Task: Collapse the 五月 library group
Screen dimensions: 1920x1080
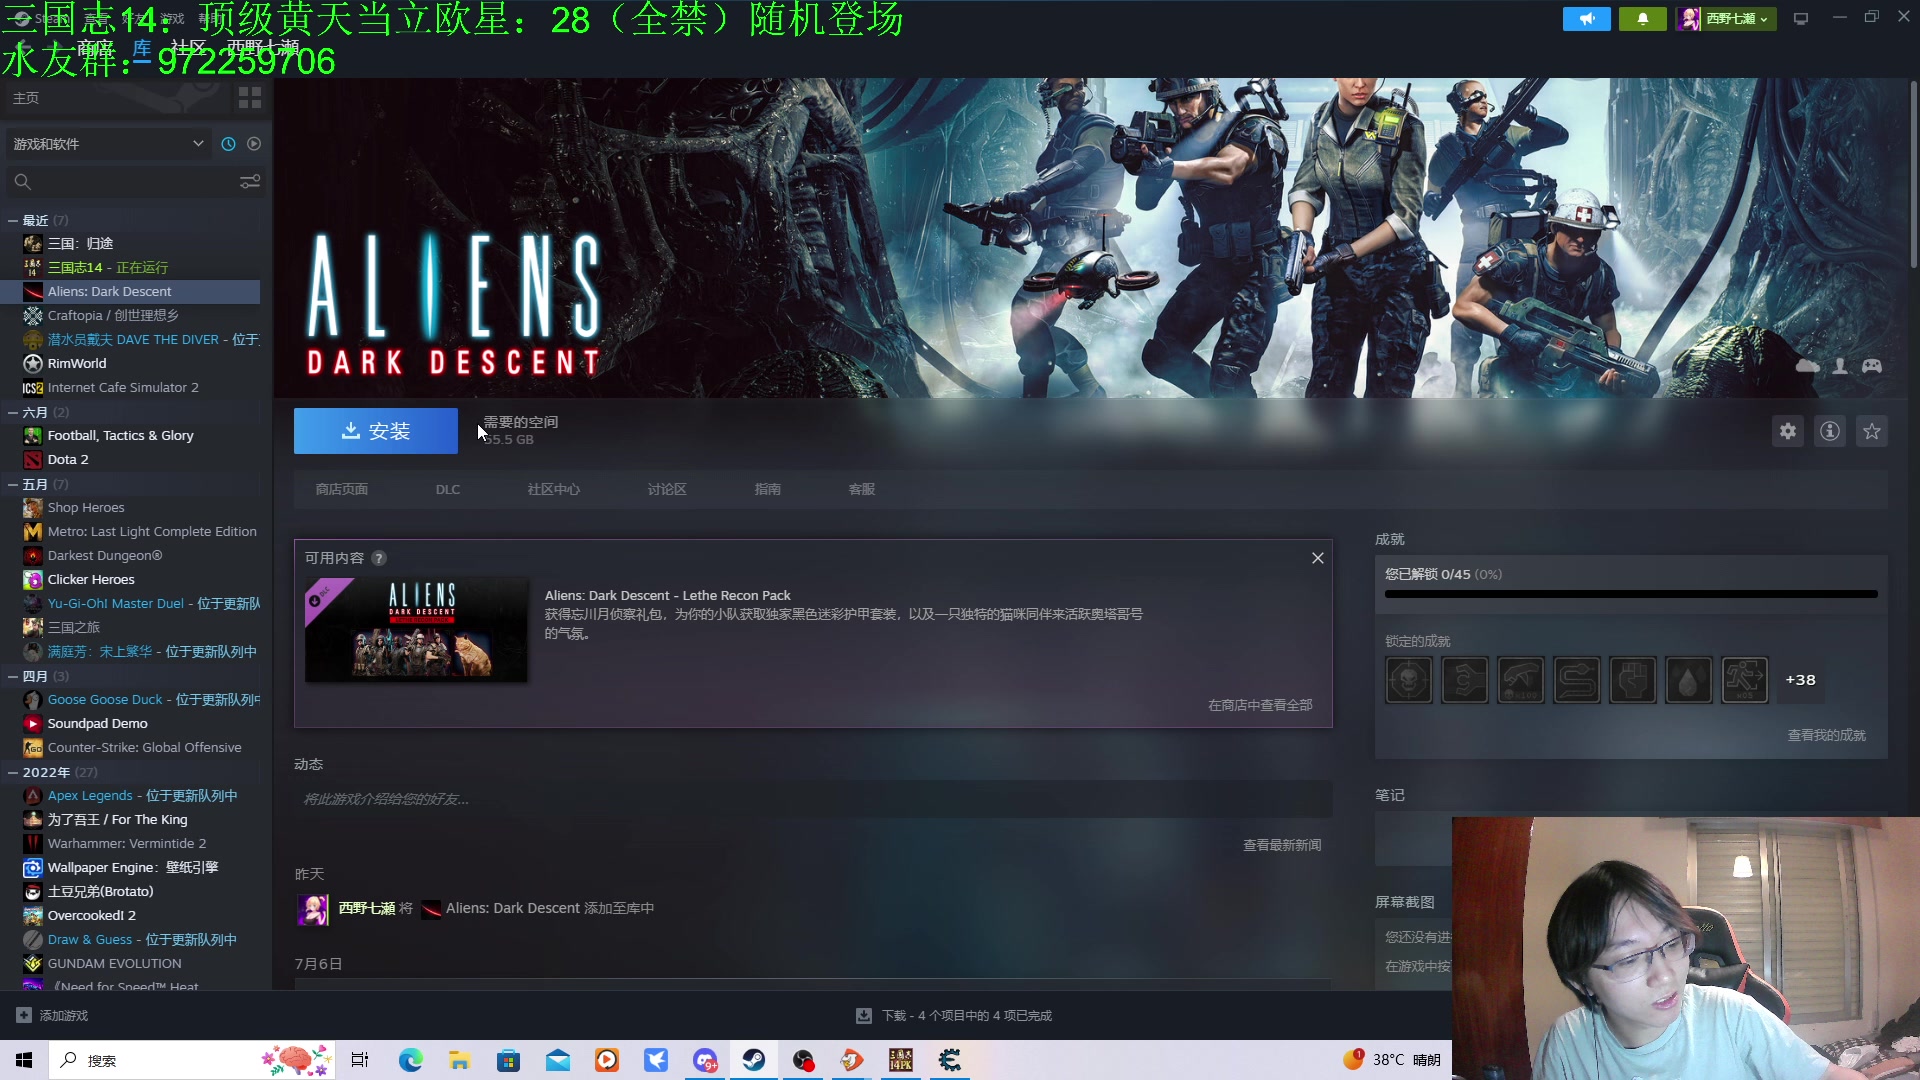Action: [x=13, y=484]
